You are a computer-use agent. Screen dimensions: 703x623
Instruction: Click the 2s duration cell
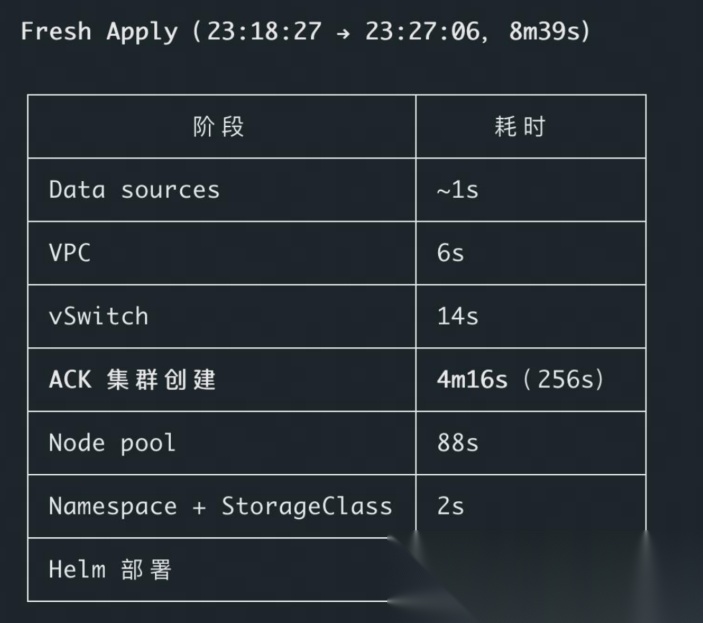click(x=451, y=506)
